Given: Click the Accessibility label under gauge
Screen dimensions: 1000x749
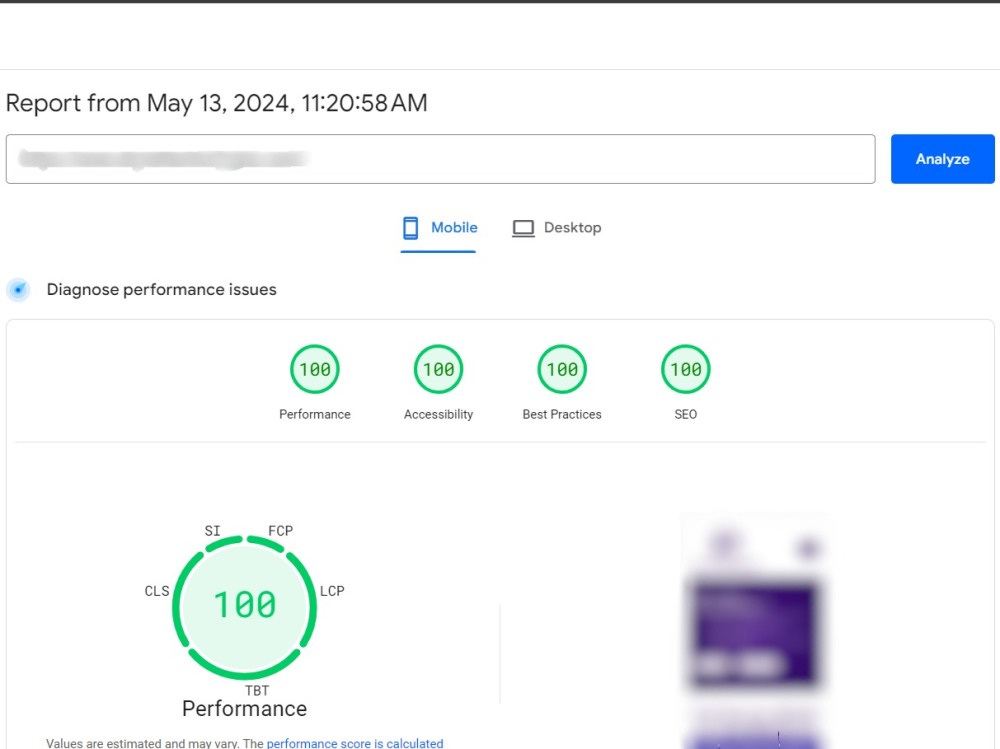Looking at the screenshot, I should [438, 414].
